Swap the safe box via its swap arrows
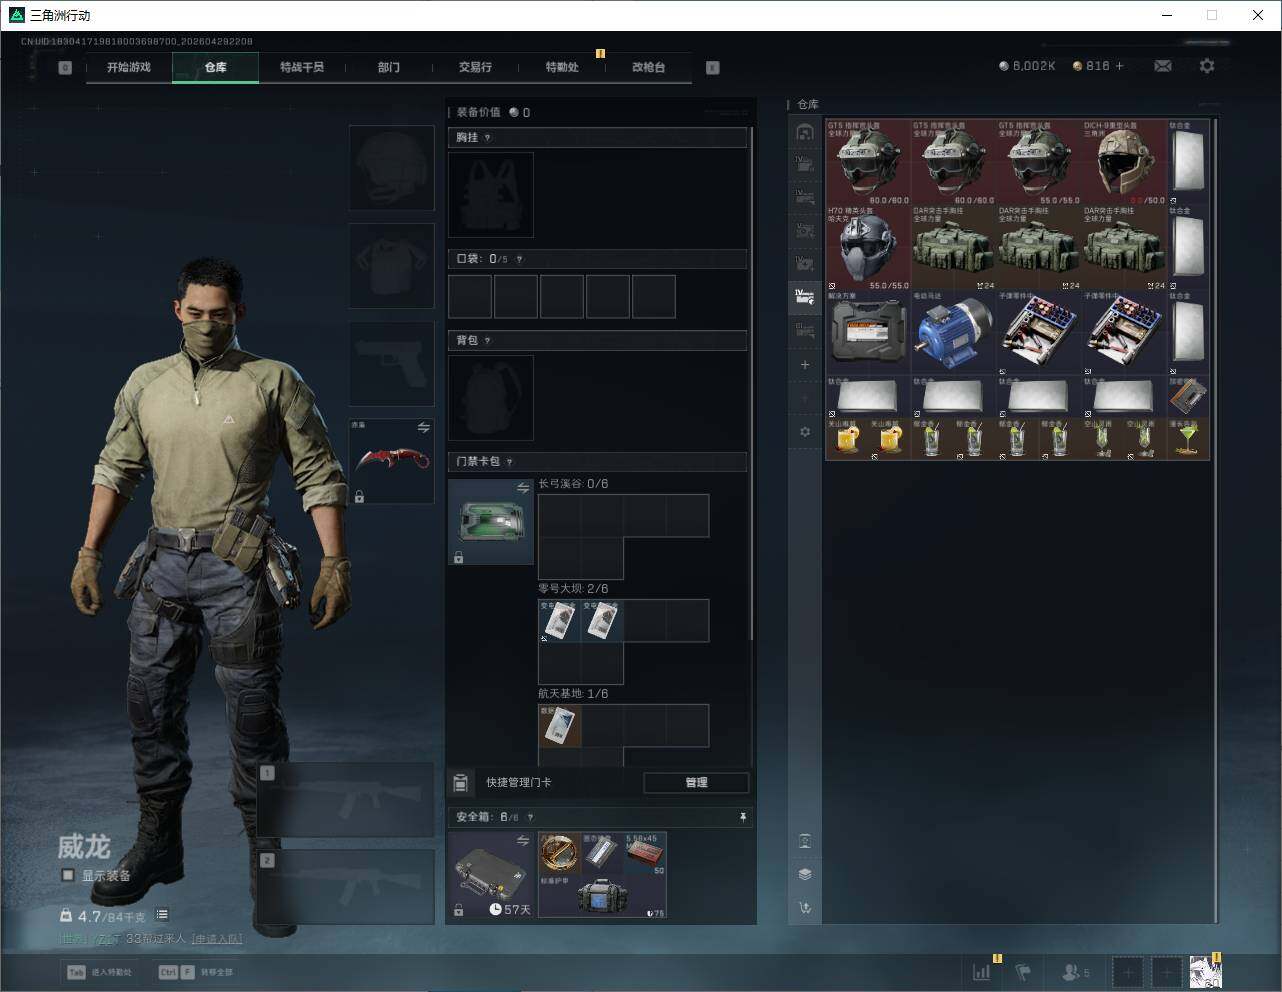This screenshot has height=992, width=1282. pos(522,841)
